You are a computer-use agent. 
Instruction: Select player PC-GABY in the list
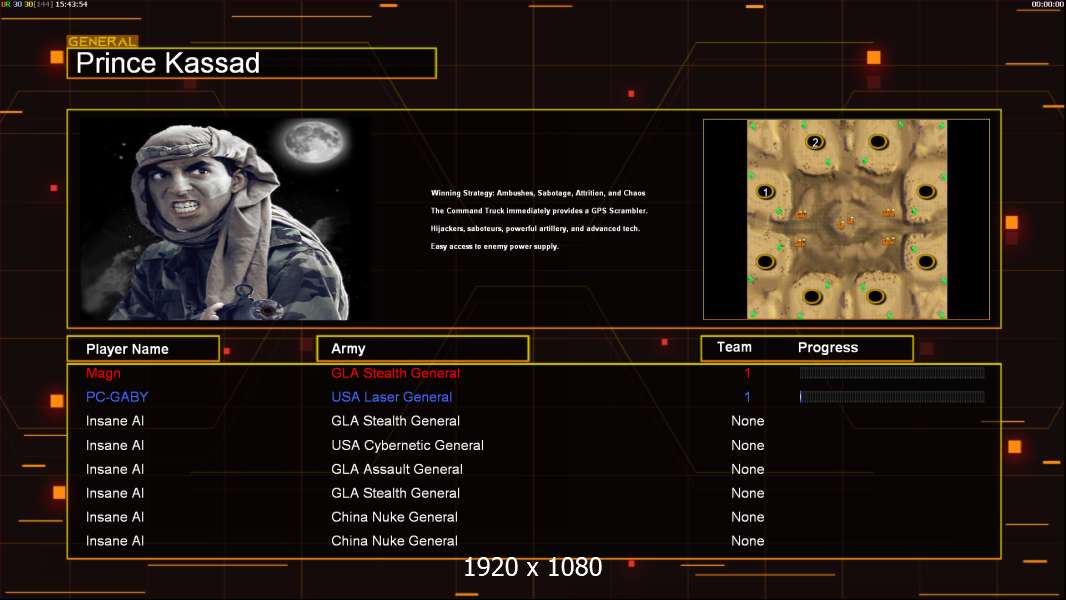[117, 397]
